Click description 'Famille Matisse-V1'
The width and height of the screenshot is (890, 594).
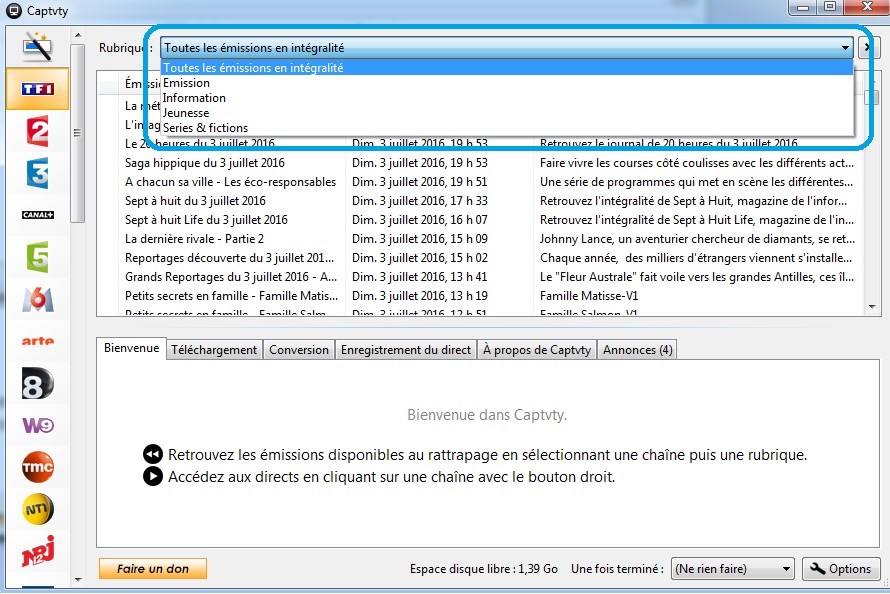589,296
